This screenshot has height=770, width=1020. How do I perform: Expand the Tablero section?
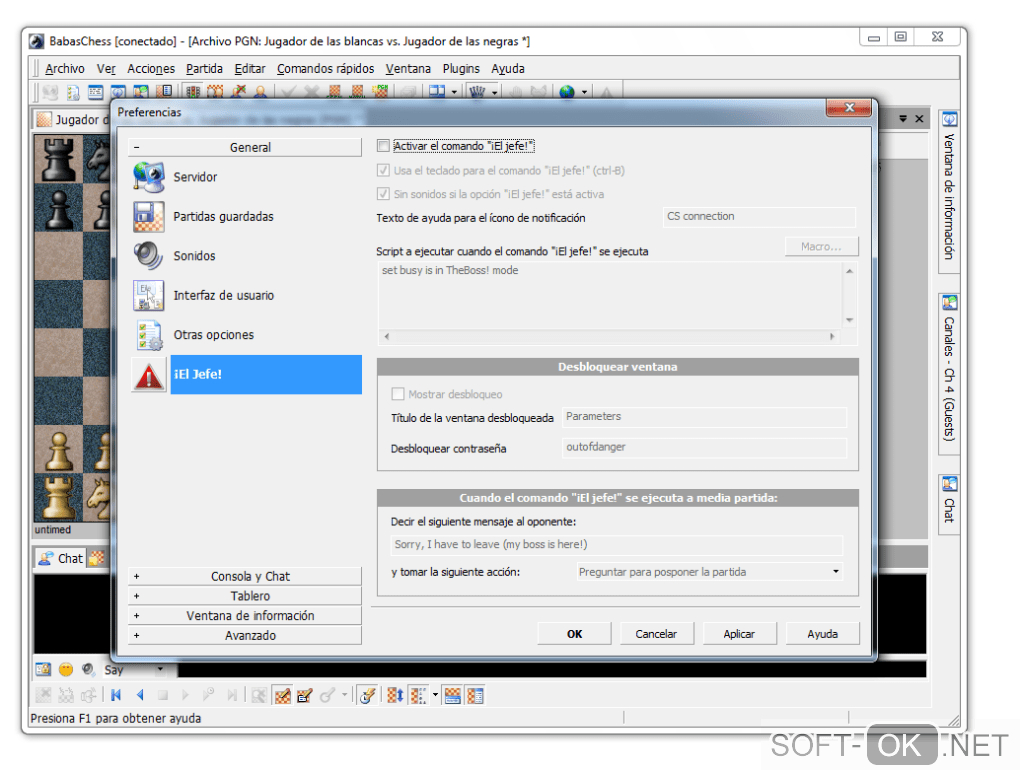coord(245,596)
